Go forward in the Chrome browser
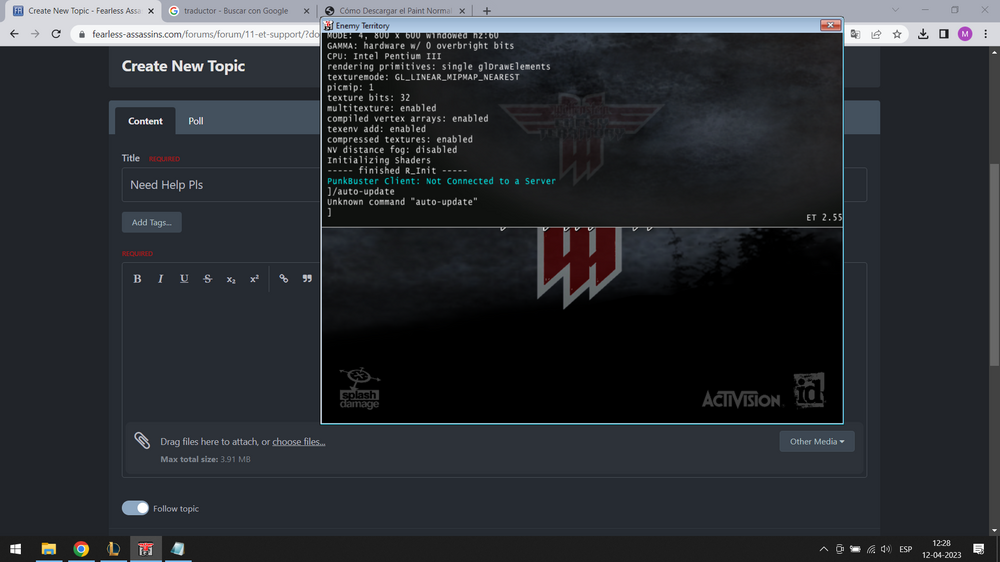Viewport: 1000px width, 562px height. tap(35, 34)
